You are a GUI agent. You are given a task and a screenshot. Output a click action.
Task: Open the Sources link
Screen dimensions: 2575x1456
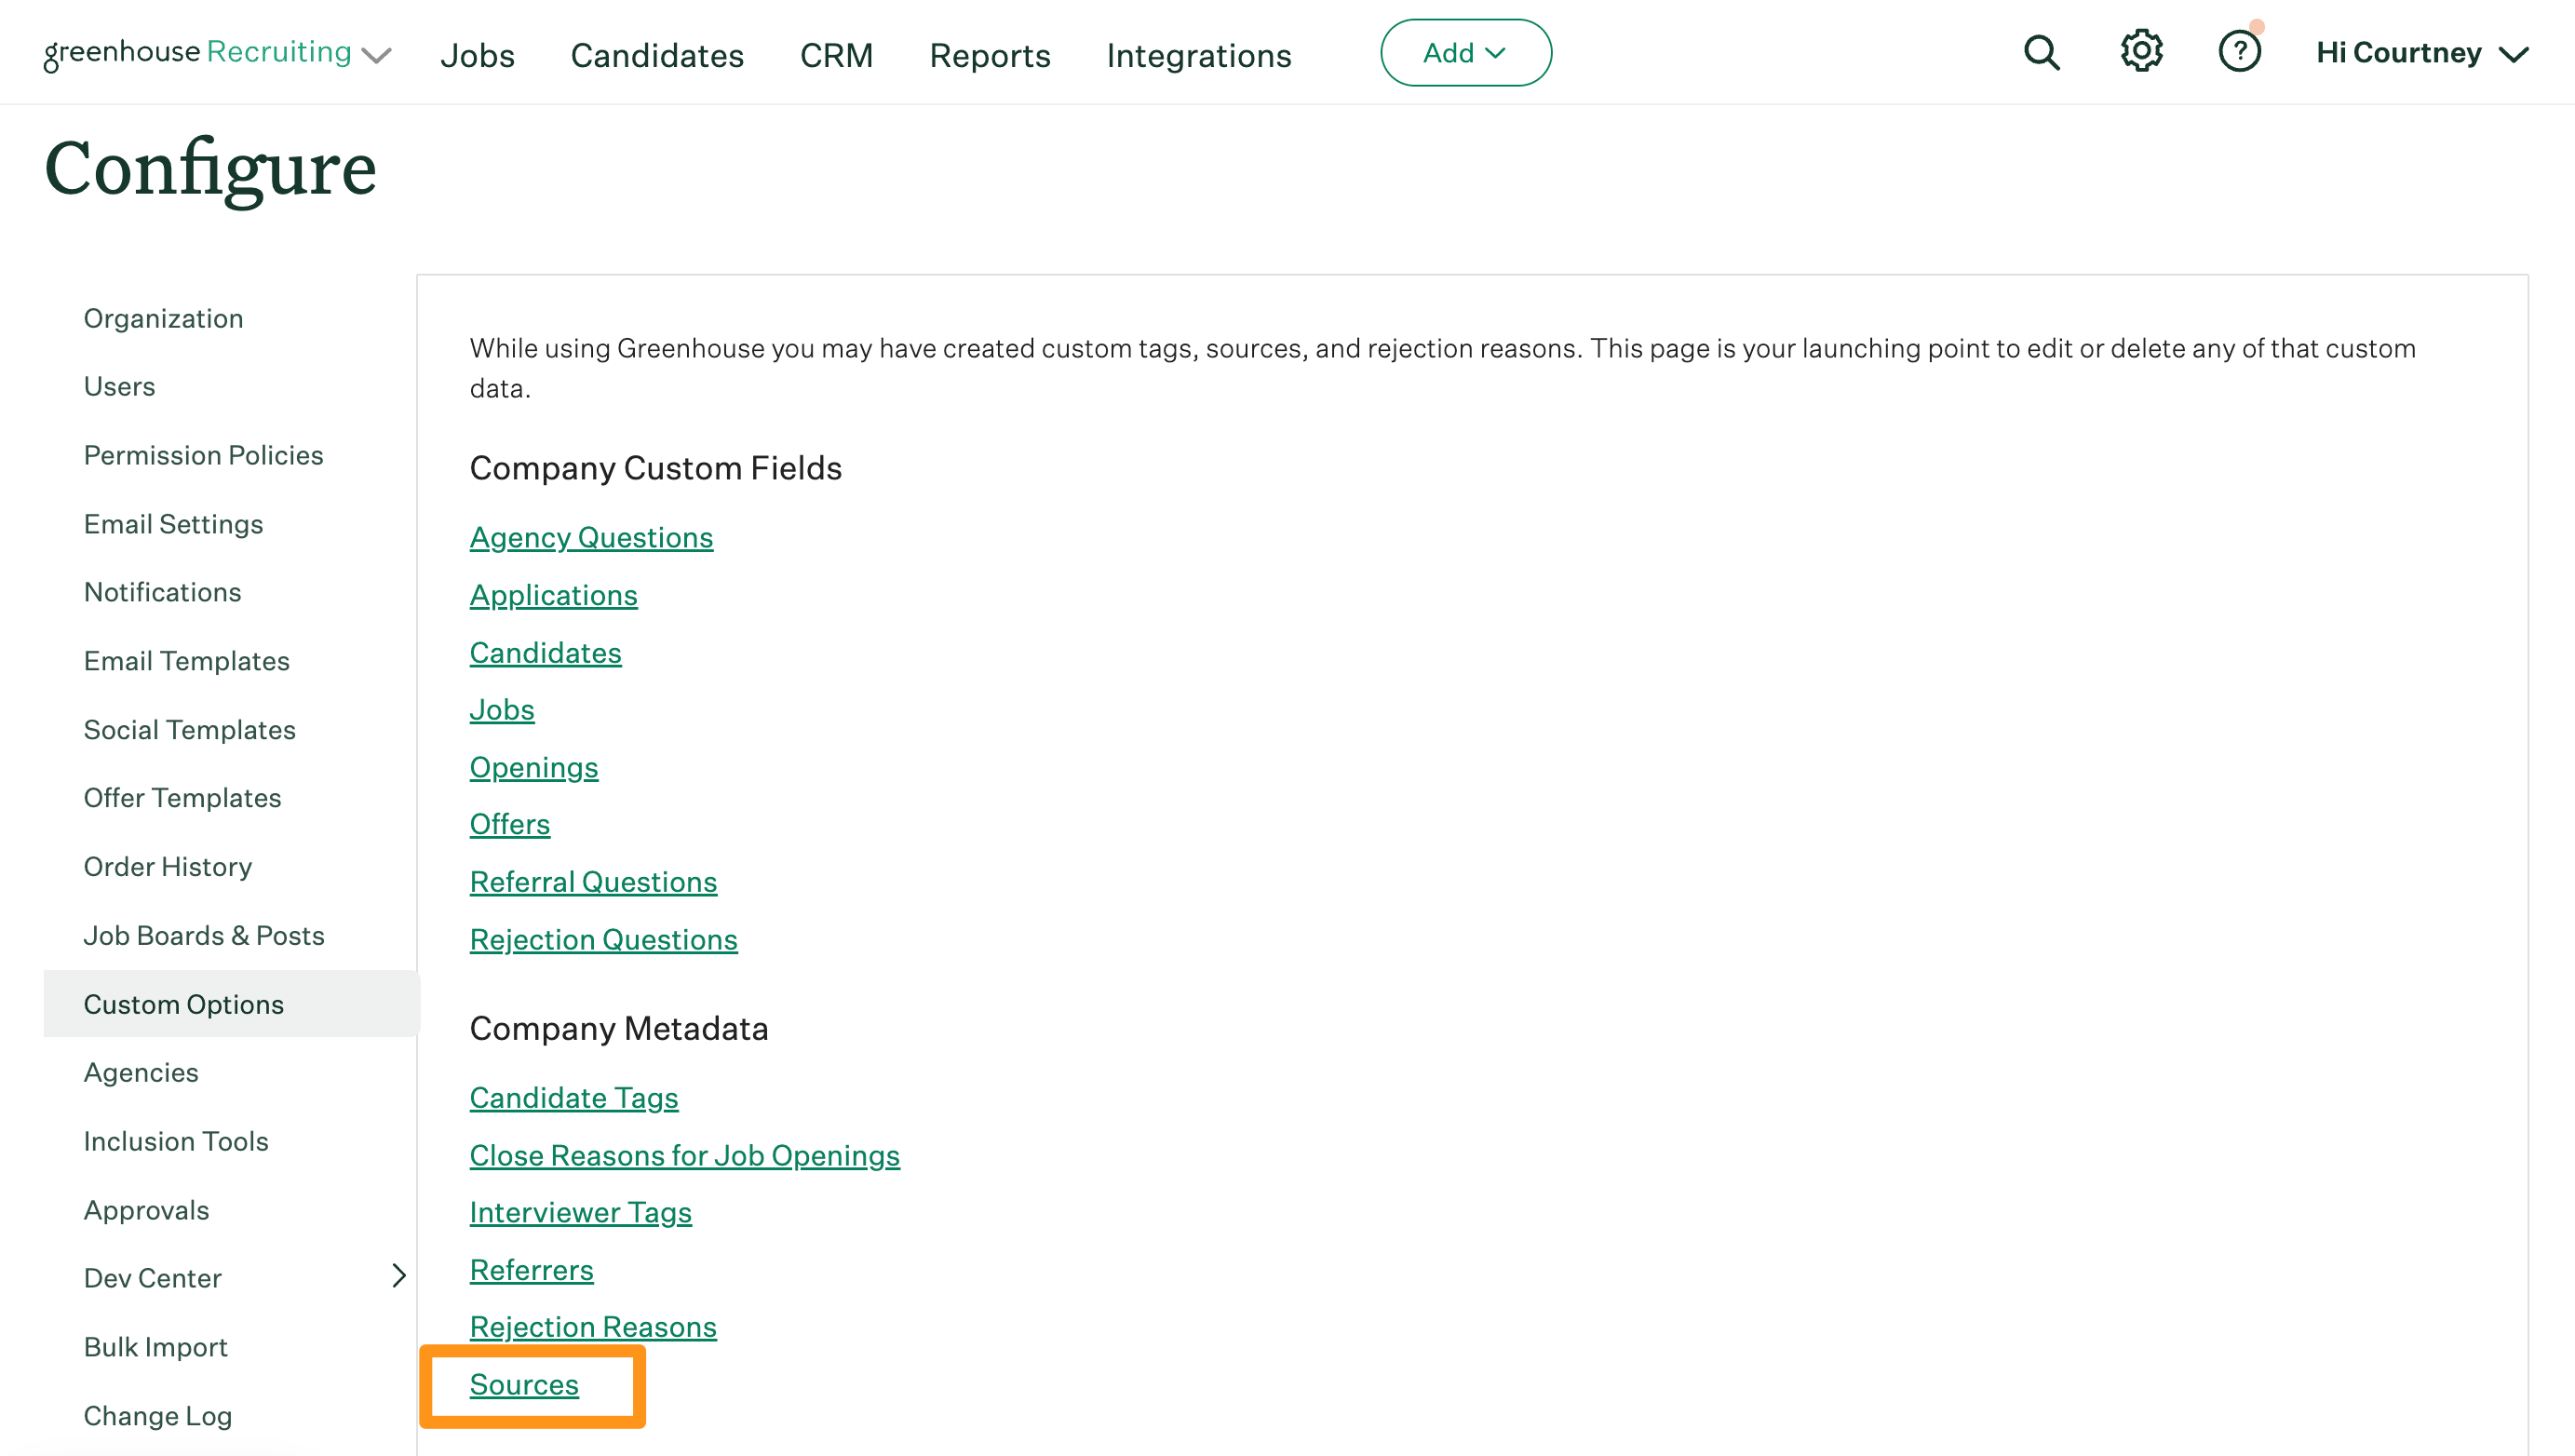[524, 1384]
